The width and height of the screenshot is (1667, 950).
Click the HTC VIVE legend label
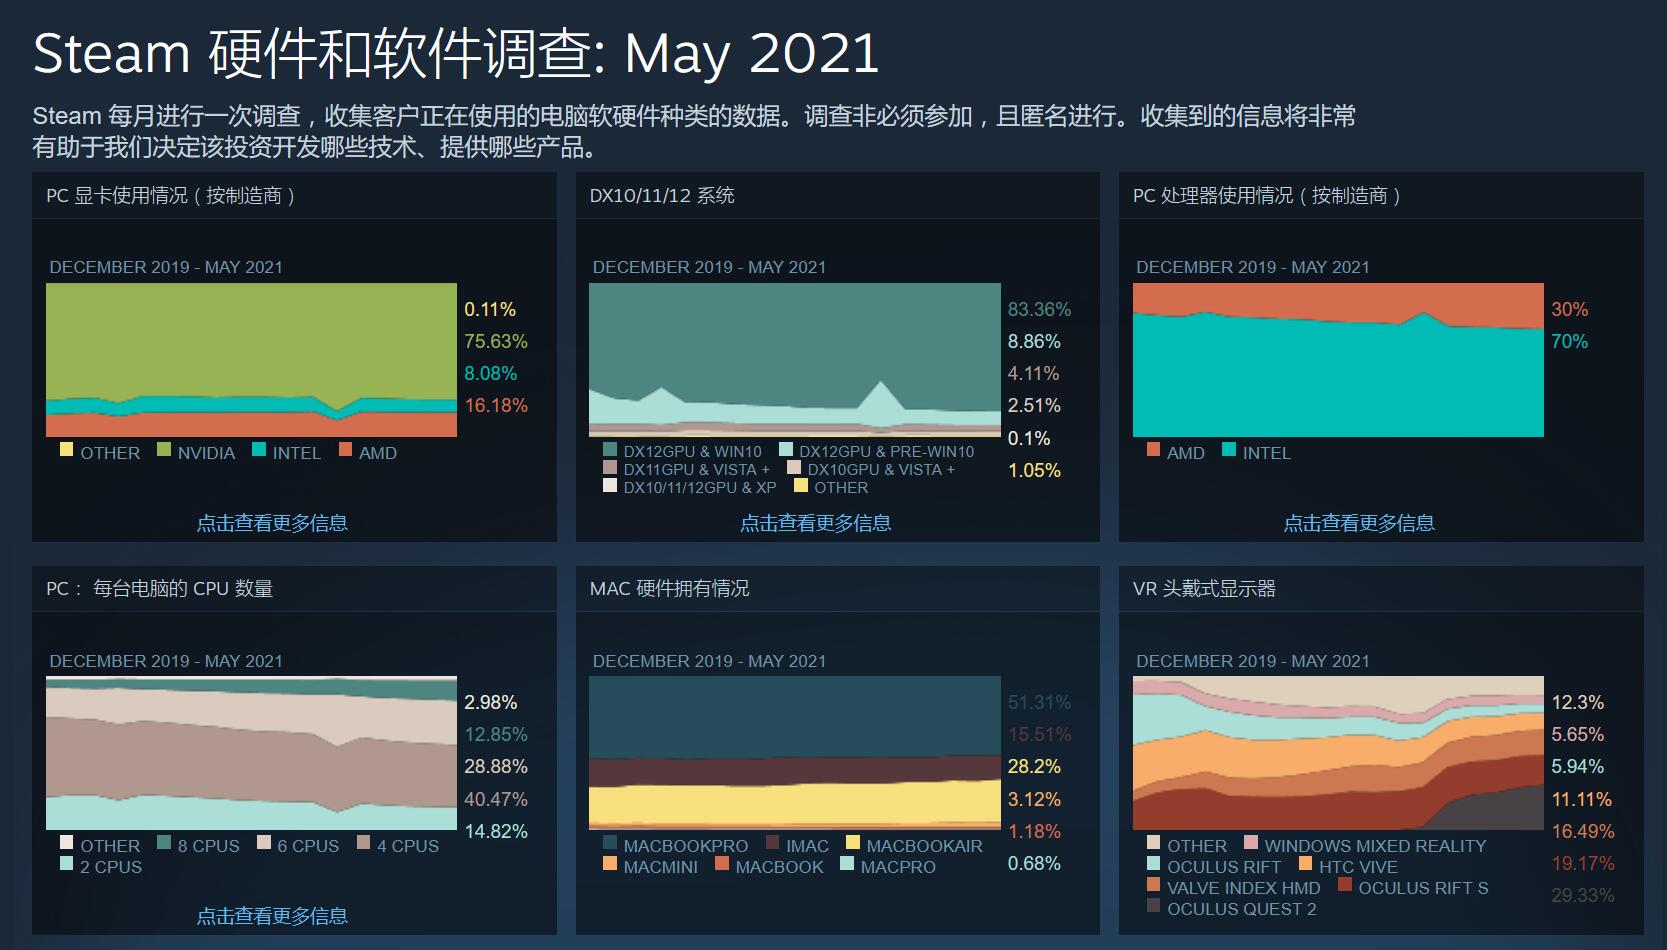click(x=1358, y=867)
